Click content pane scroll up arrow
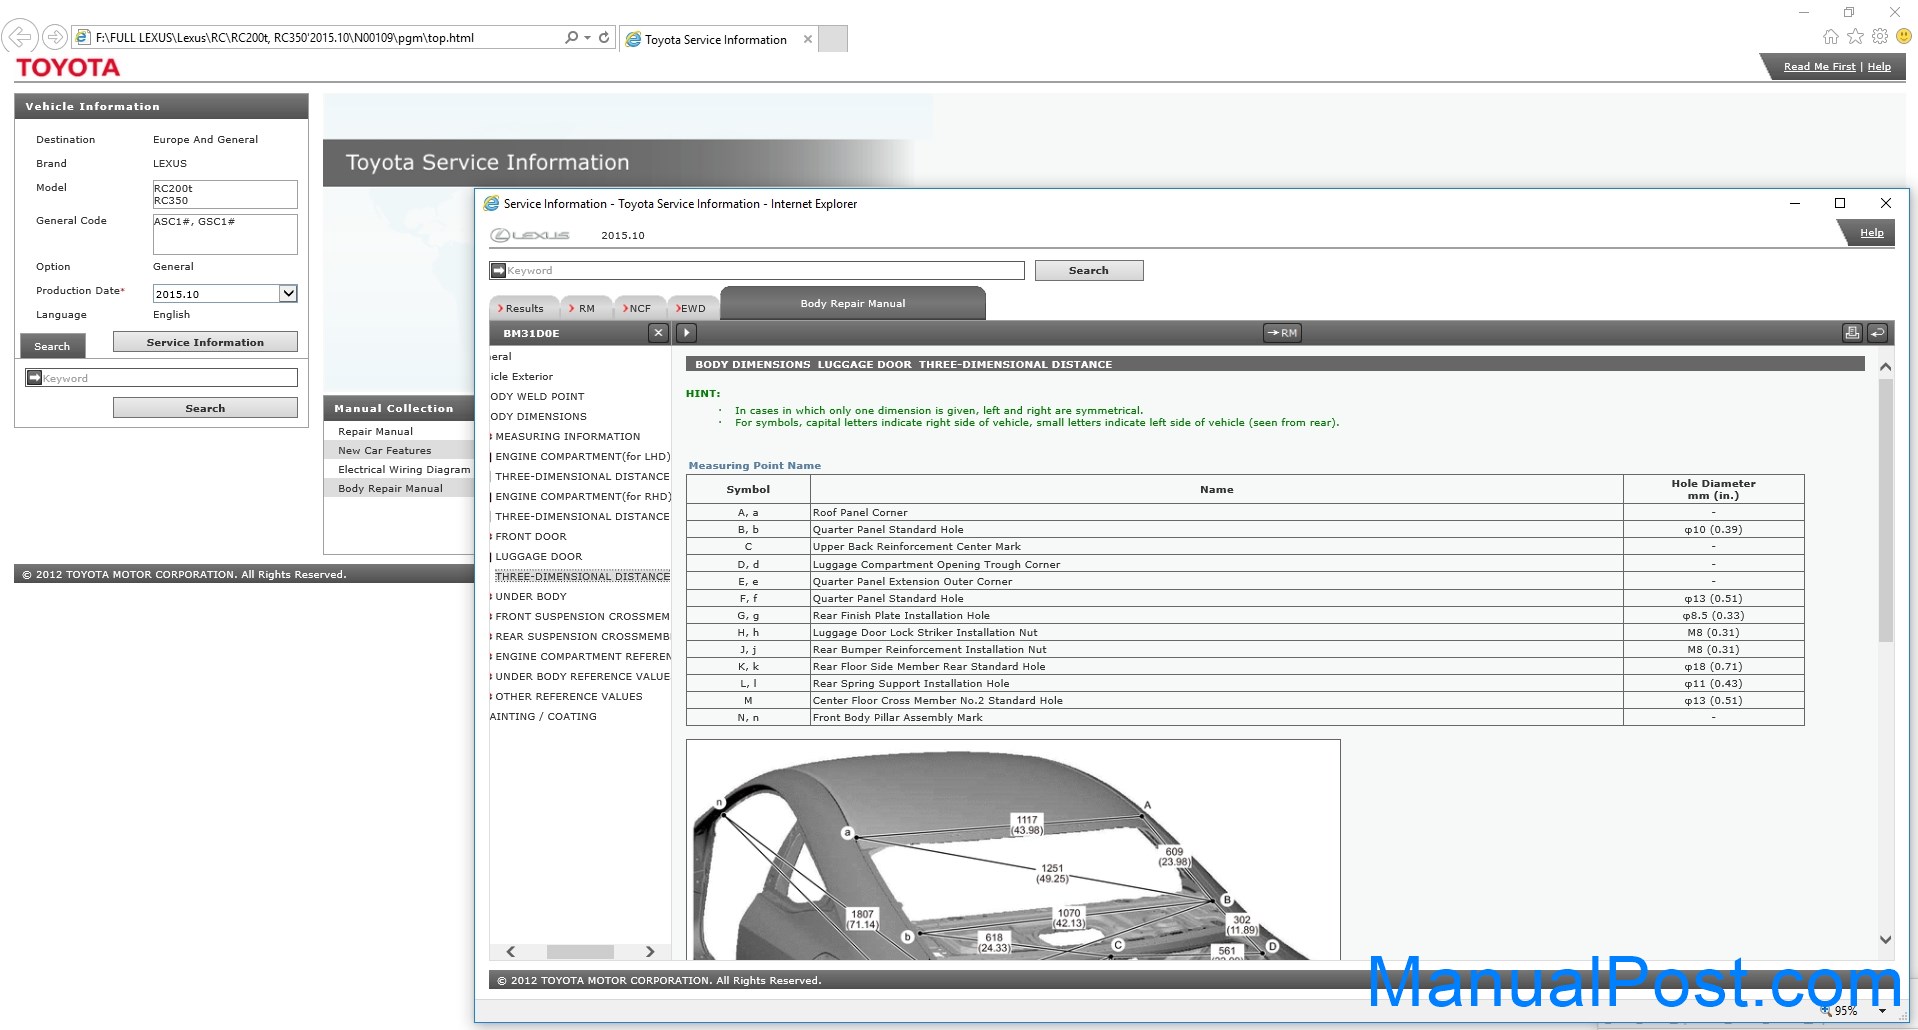Image resolution: width=1918 pixels, height=1030 pixels. click(x=1885, y=367)
